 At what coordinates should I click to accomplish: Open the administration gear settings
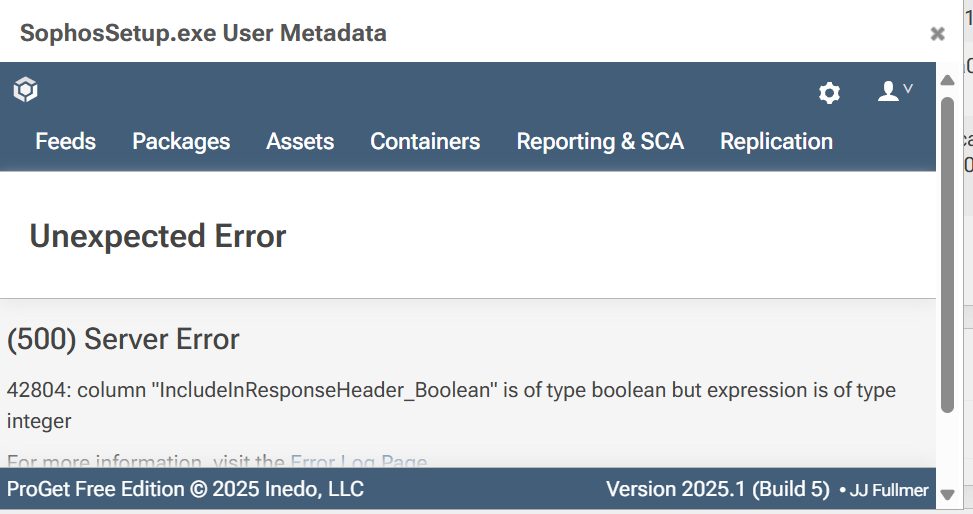pos(829,93)
